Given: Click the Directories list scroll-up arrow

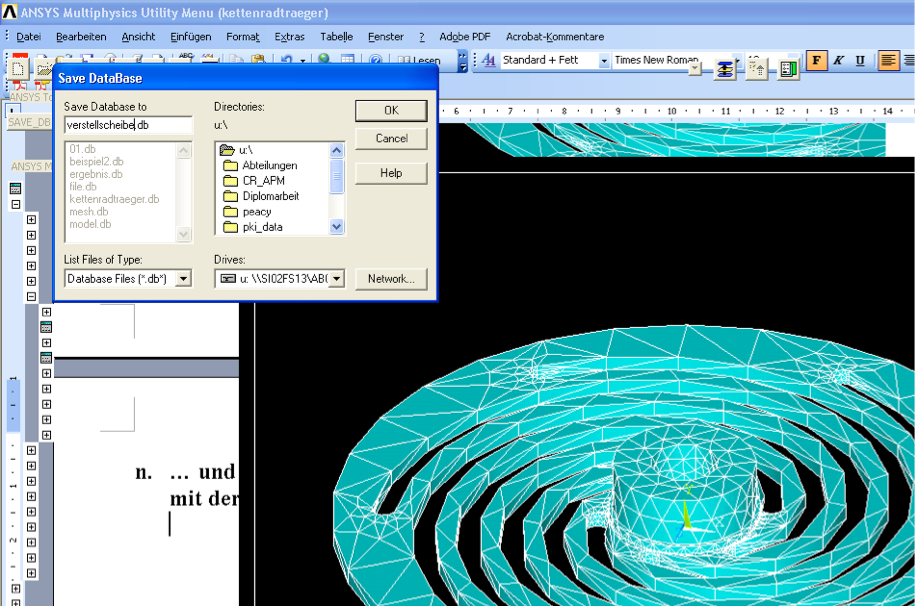Looking at the screenshot, I should [x=336, y=150].
